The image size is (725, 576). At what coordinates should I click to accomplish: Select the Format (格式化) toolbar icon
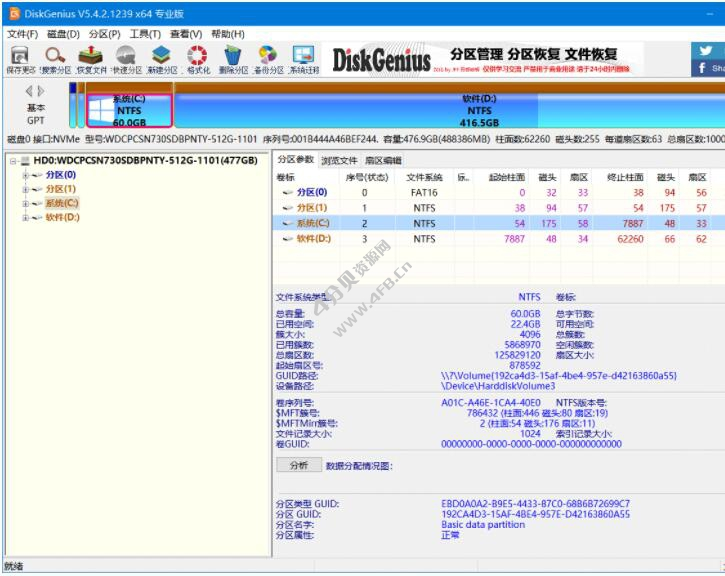pos(198,58)
